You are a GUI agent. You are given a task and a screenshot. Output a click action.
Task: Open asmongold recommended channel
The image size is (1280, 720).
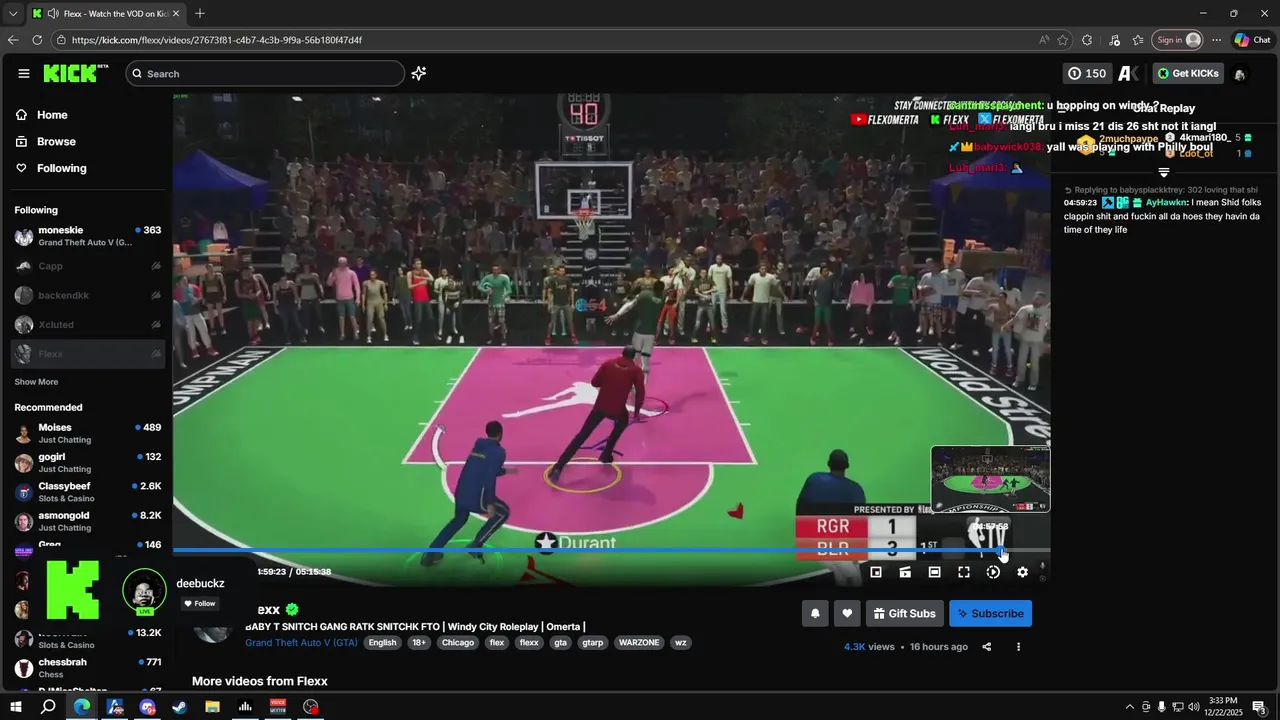coord(88,521)
